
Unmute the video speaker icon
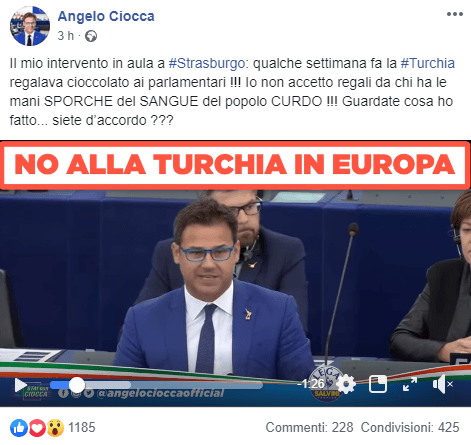point(442,384)
